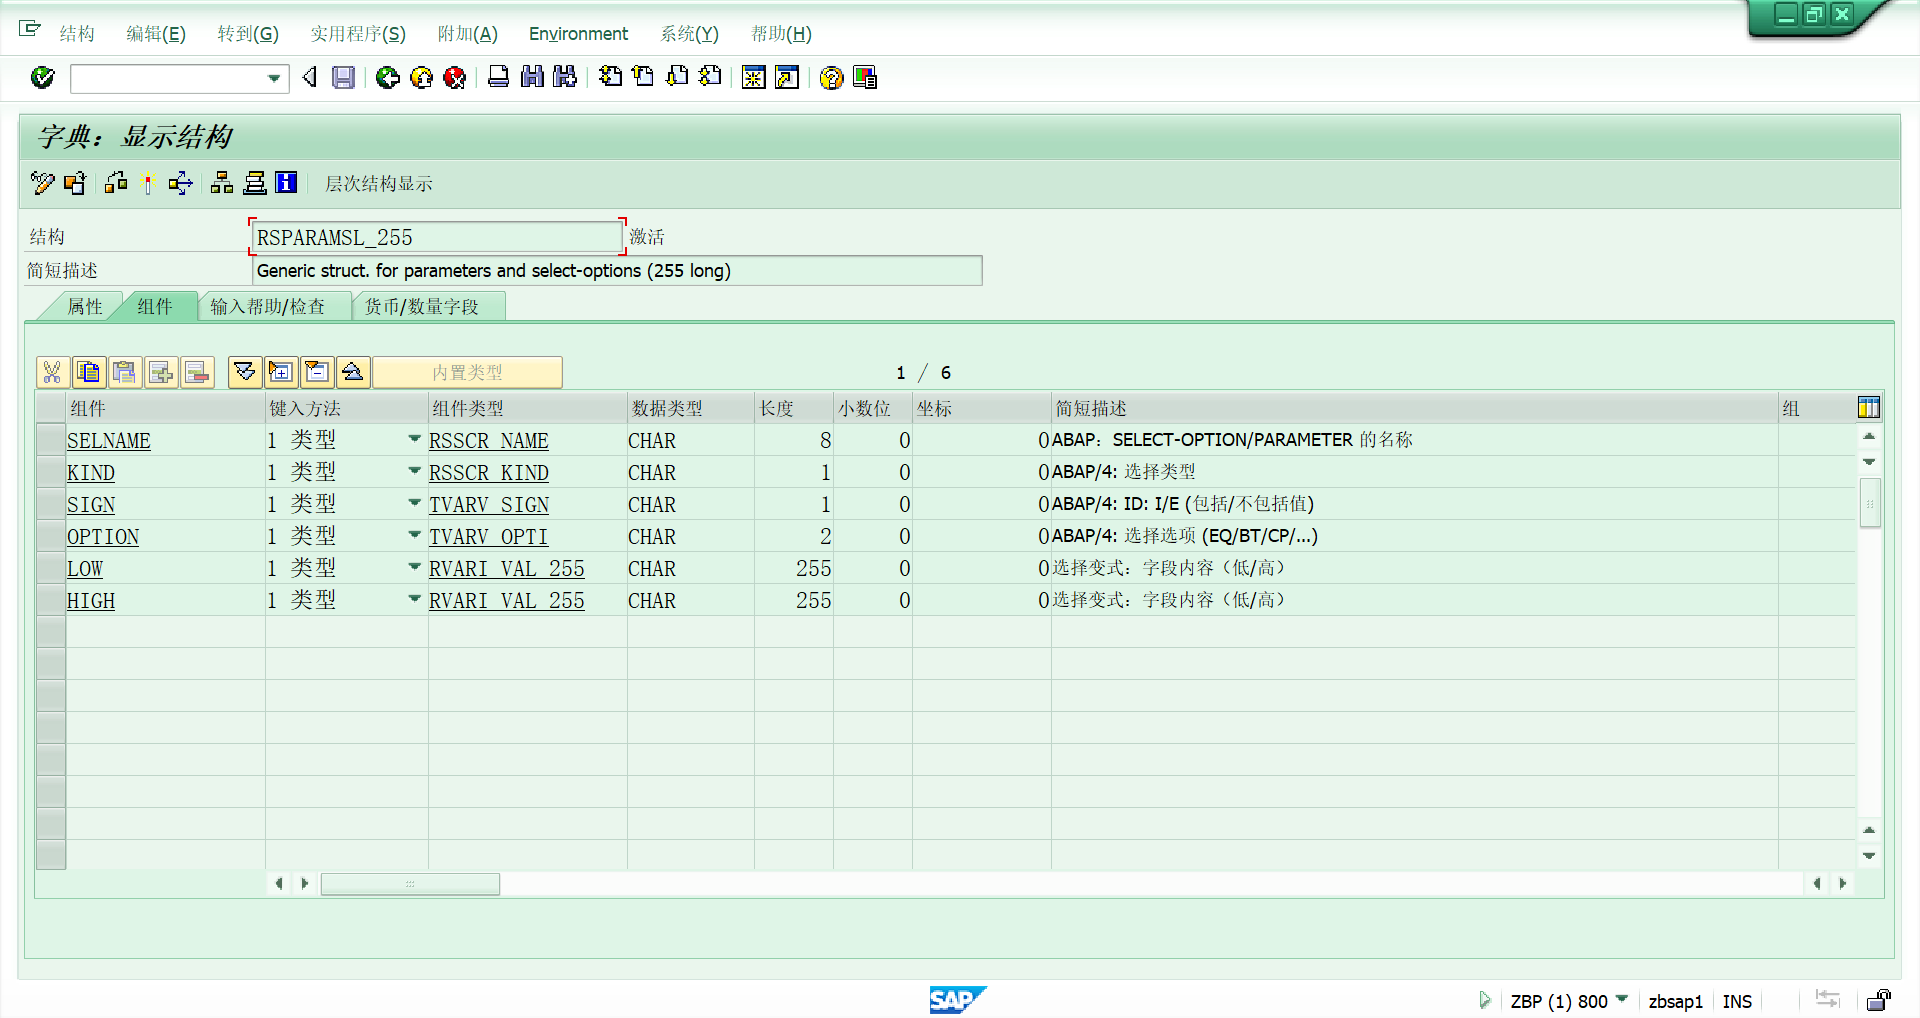The width and height of the screenshot is (1920, 1018).
Task: Click the select block icon
Action: click(x=281, y=372)
